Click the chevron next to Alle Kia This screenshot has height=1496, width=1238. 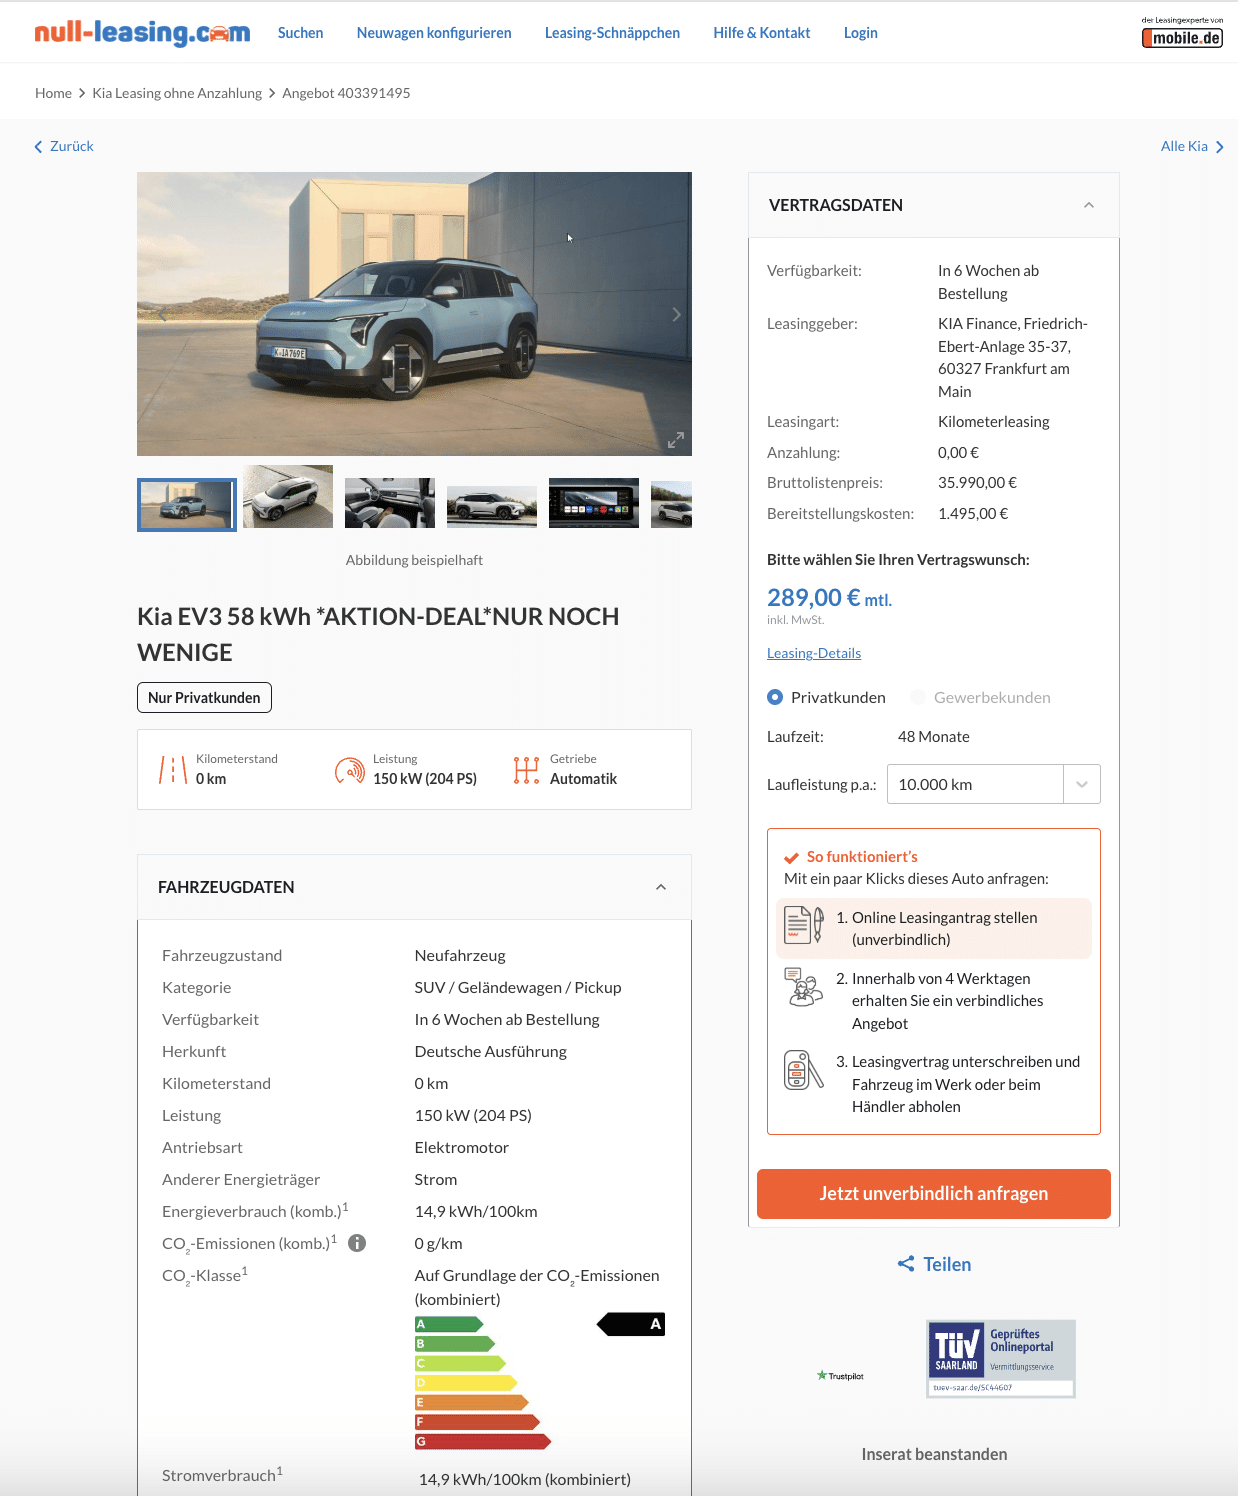(1220, 147)
